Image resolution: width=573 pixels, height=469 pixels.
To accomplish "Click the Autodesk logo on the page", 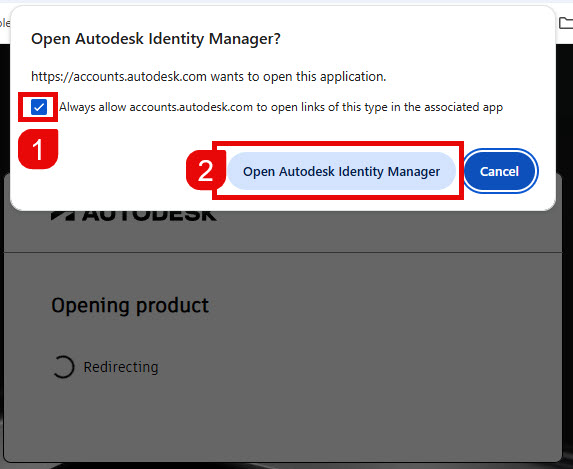I will point(134,215).
